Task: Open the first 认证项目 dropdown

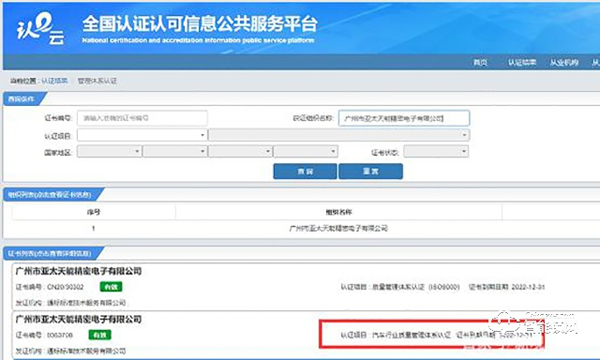Action: coord(142,135)
